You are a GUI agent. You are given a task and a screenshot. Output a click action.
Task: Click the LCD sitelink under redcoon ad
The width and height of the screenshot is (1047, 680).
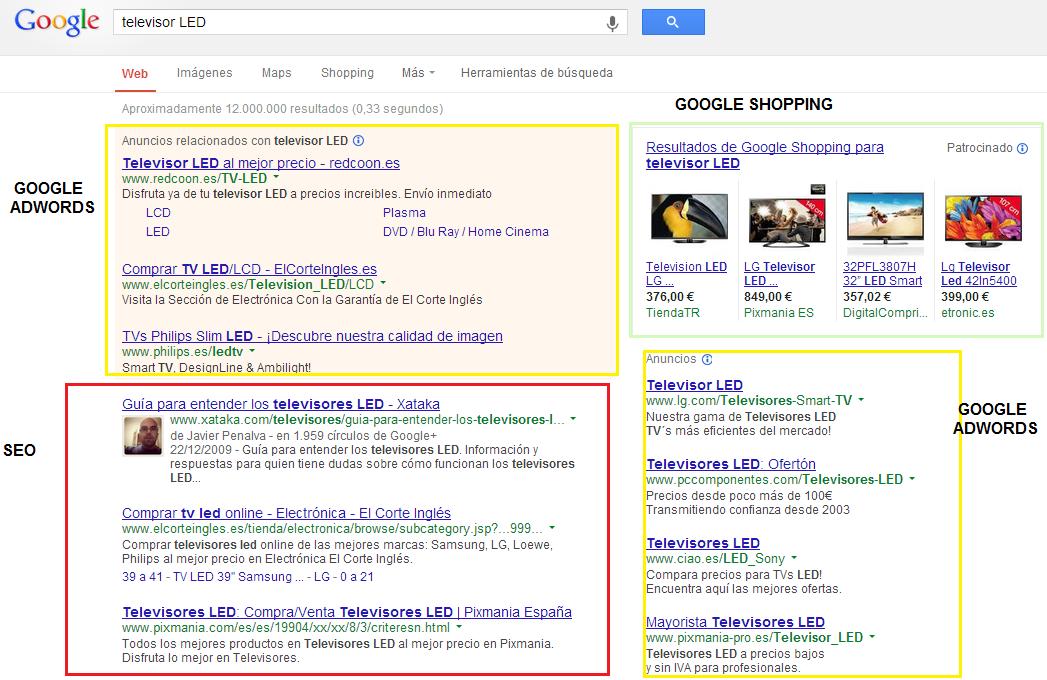tap(158, 212)
